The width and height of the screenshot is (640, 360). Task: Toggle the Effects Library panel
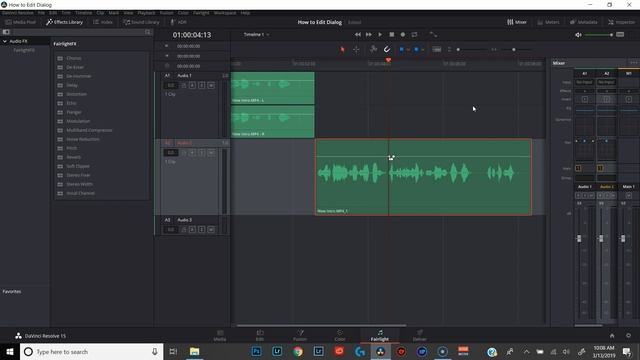coord(64,22)
